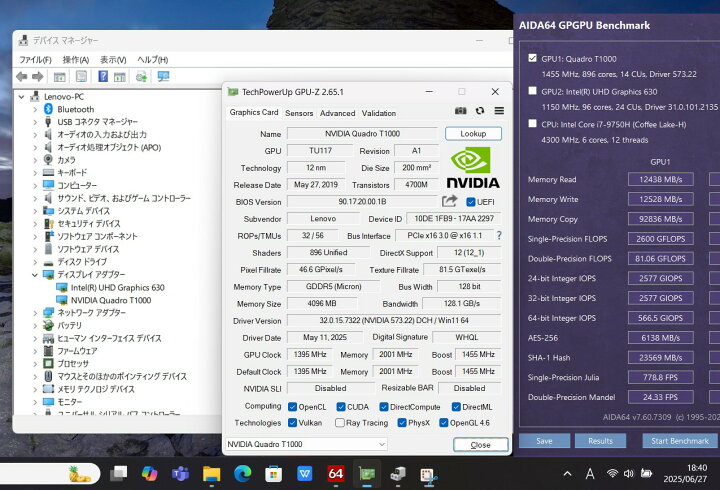
Task: Toggle the UEFI checkbox in GPU-Z
Action: (471, 202)
